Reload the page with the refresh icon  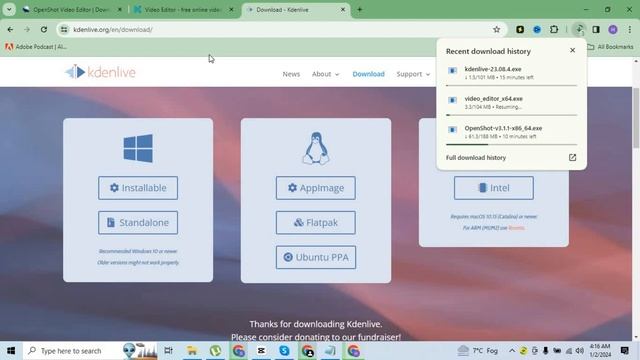44,29
